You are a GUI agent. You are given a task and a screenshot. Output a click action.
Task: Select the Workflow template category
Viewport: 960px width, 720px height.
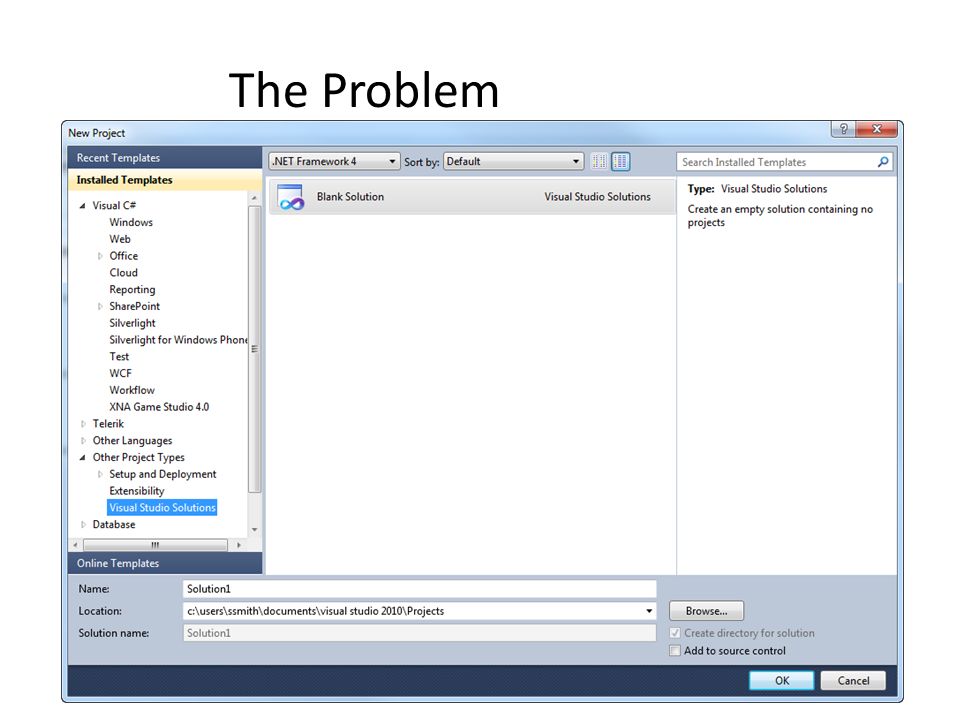(132, 391)
